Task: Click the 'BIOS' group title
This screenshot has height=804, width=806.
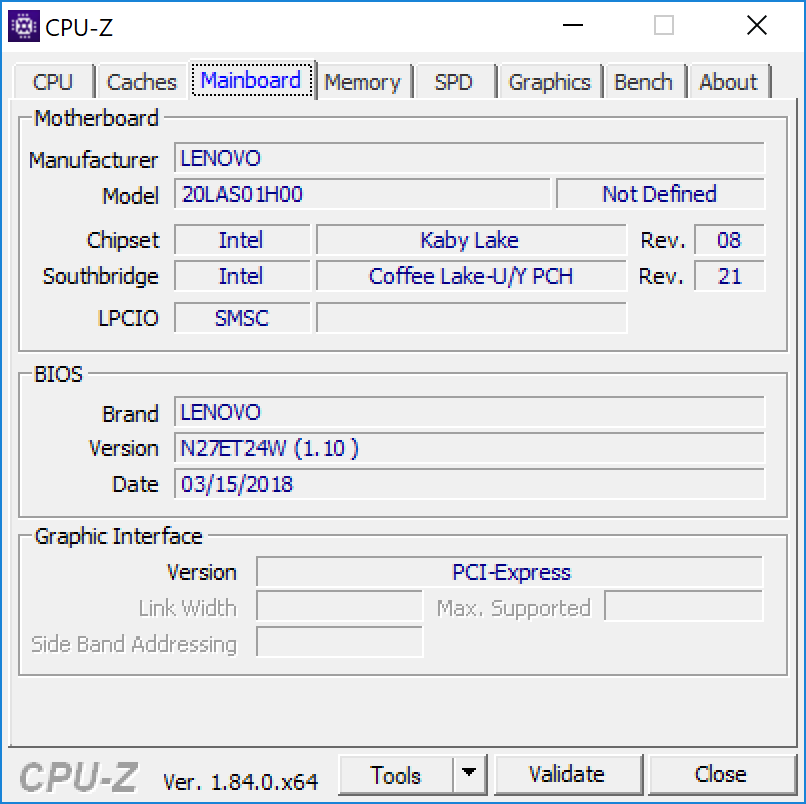Action: [58, 374]
